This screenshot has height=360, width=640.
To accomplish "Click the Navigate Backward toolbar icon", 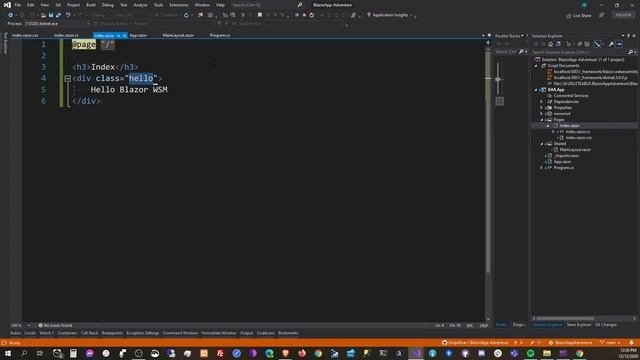I will point(11,15).
